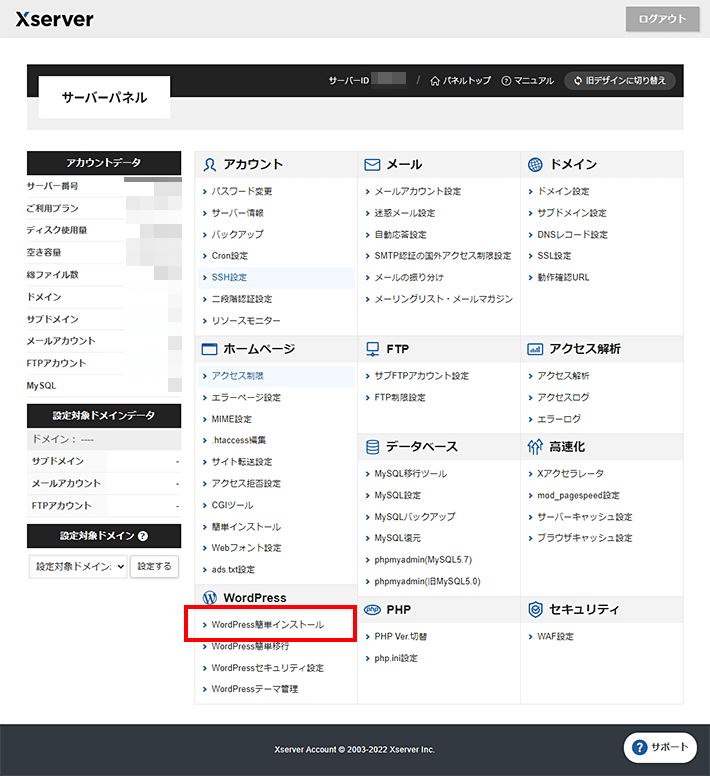
Task: Open the サポート chat button
Action: click(x=661, y=747)
